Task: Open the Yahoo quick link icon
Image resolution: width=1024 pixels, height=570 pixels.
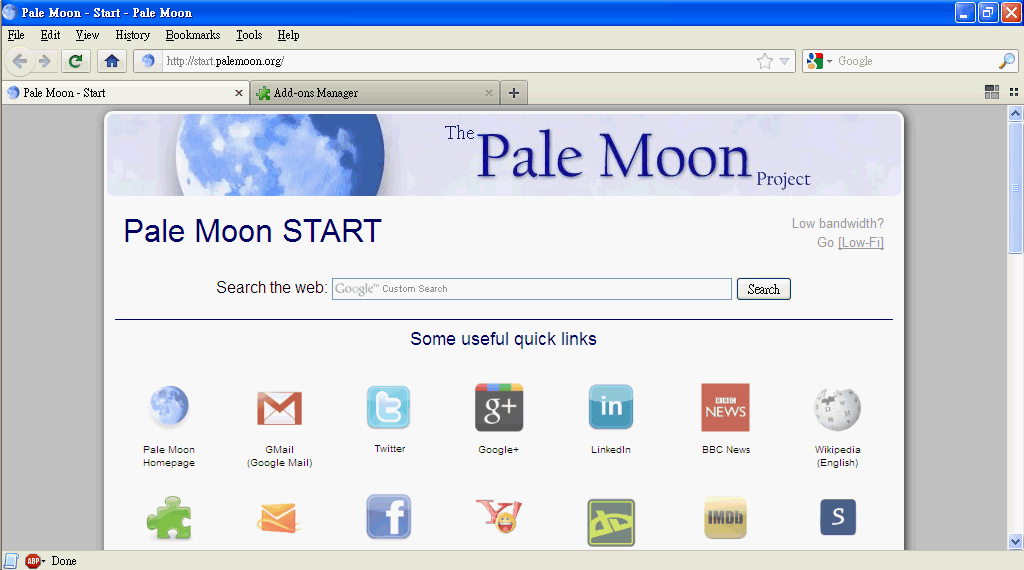Action: click(500, 516)
